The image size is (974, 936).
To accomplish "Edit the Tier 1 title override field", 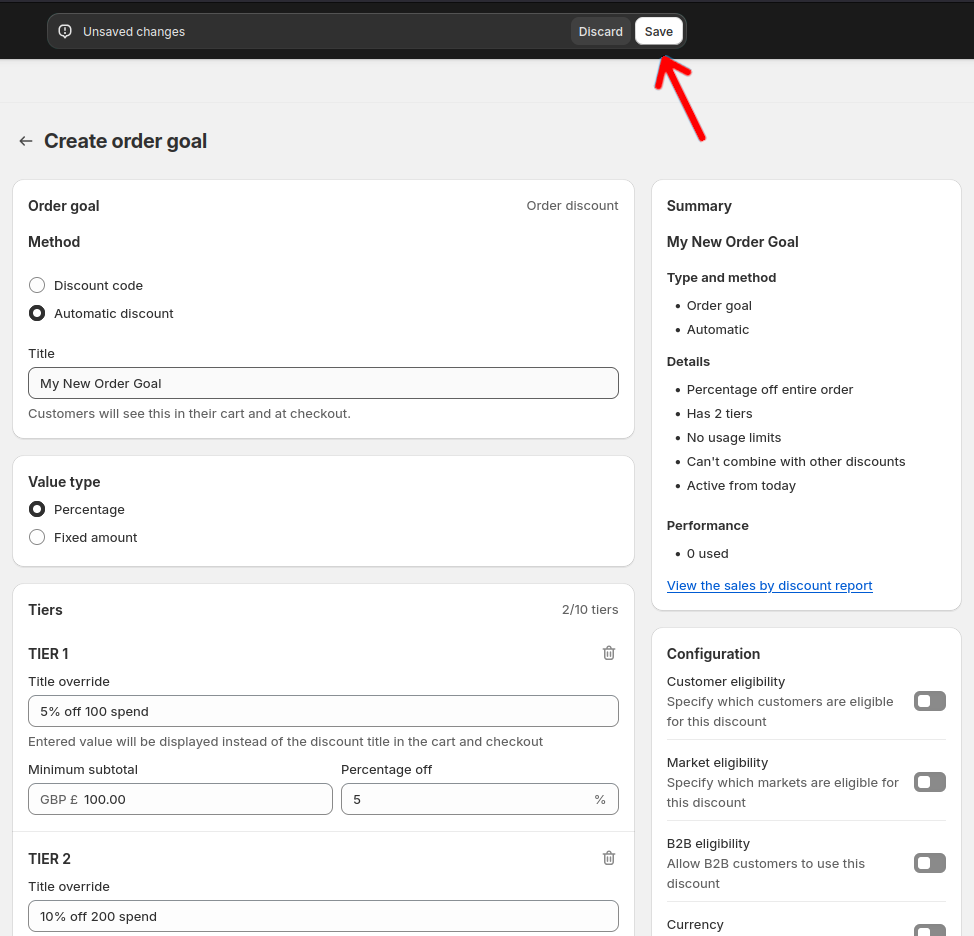I will point(323,711).
